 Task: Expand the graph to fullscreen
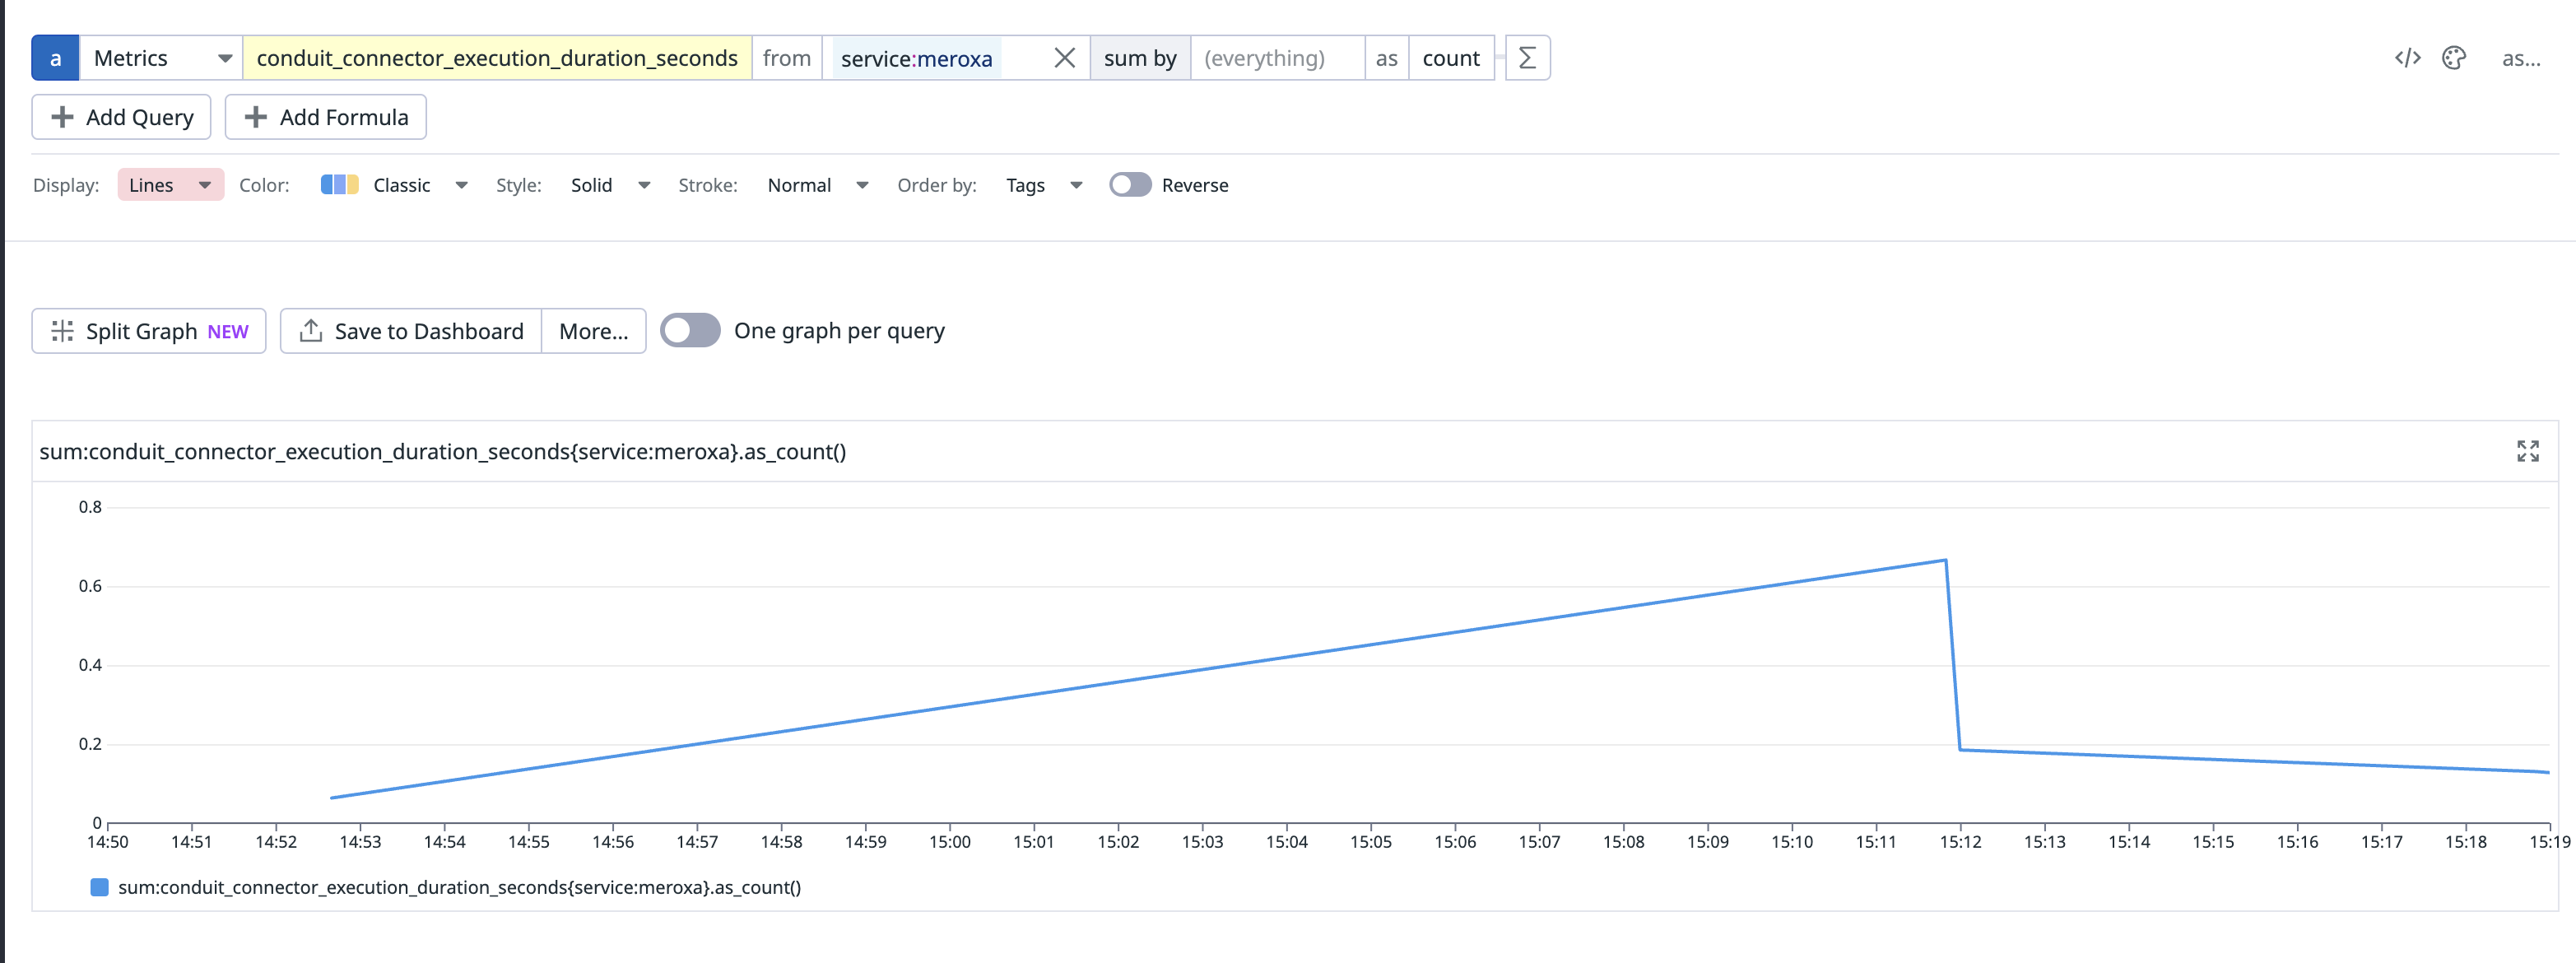[2528, 451]
